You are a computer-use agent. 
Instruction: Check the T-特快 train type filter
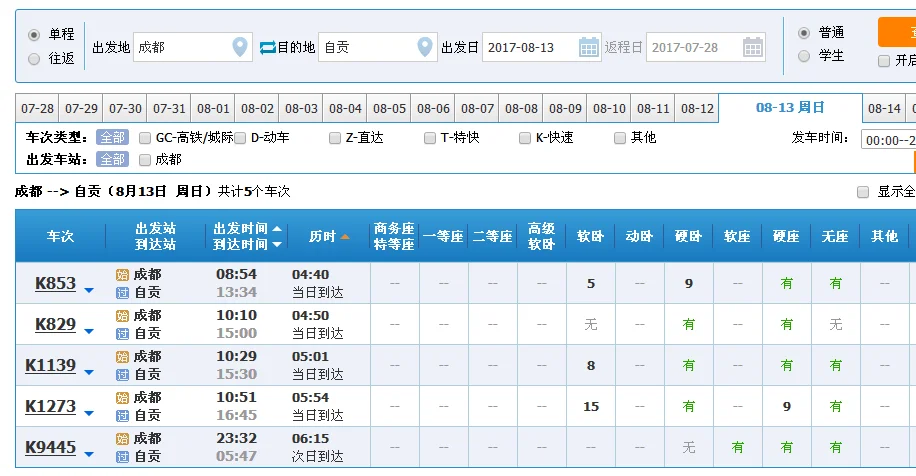pos(430,138)
